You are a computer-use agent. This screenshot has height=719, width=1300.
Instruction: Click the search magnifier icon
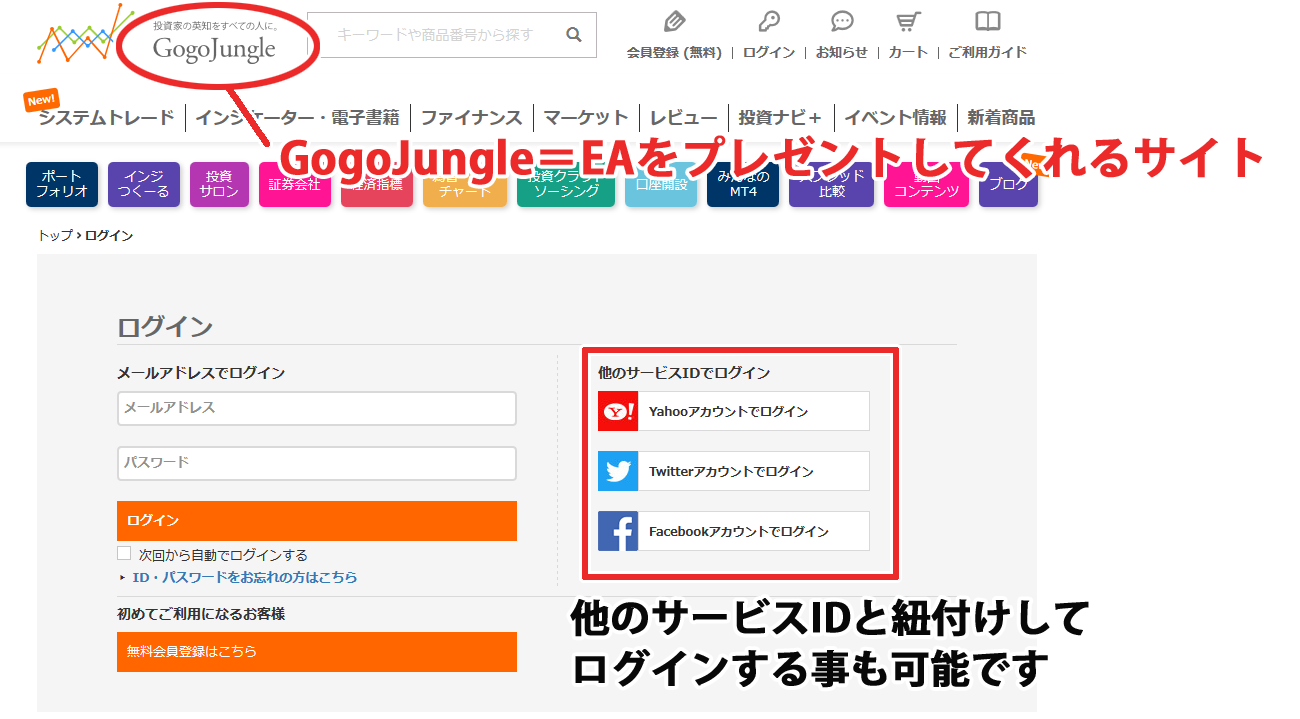pos(574,35)
